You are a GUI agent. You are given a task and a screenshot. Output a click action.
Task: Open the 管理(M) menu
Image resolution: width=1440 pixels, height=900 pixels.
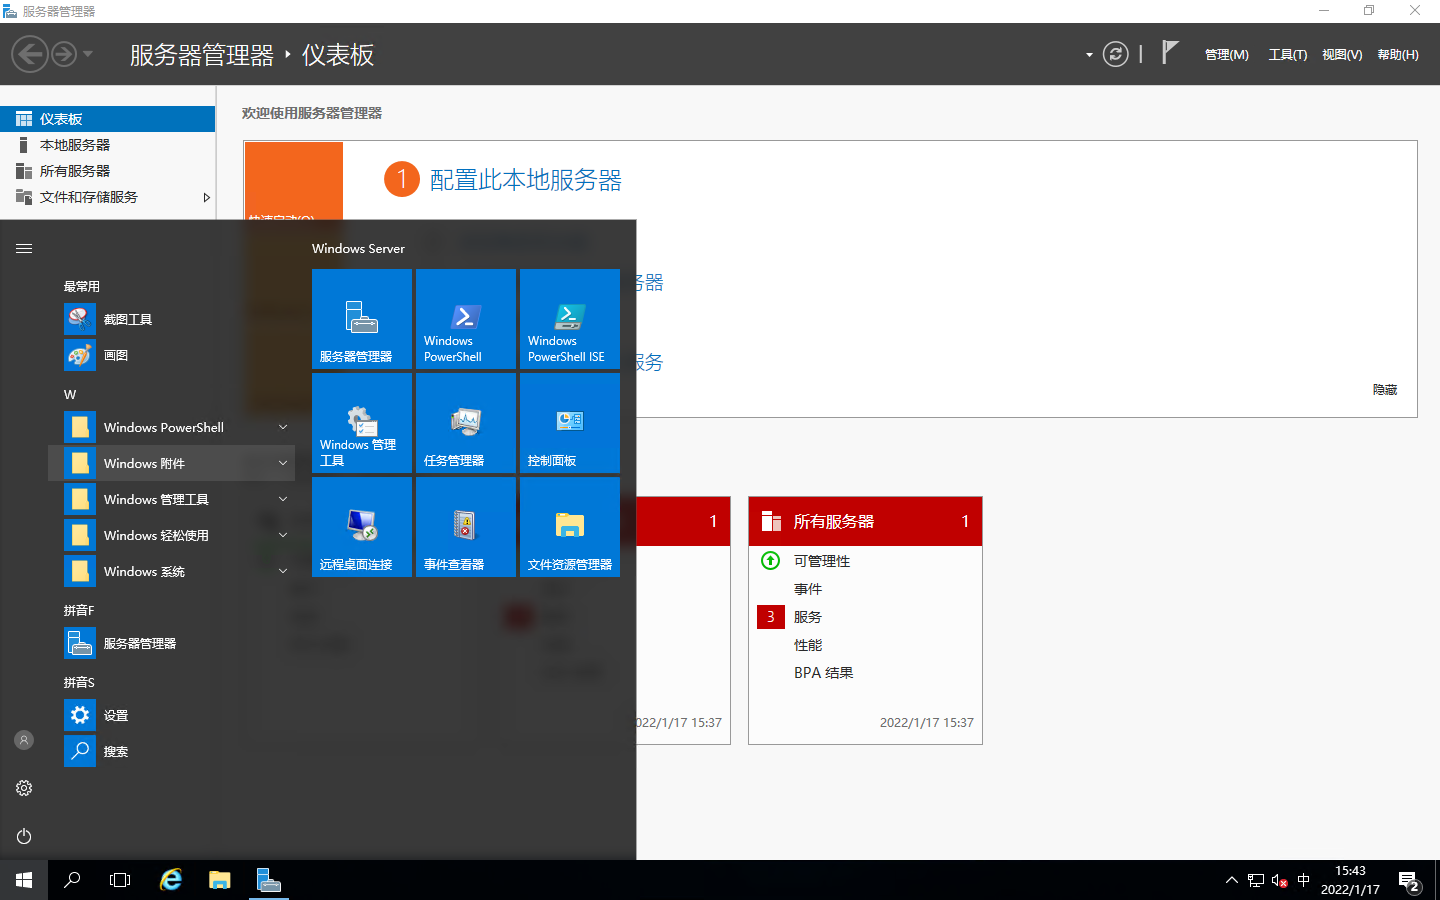click(1226, 55)
